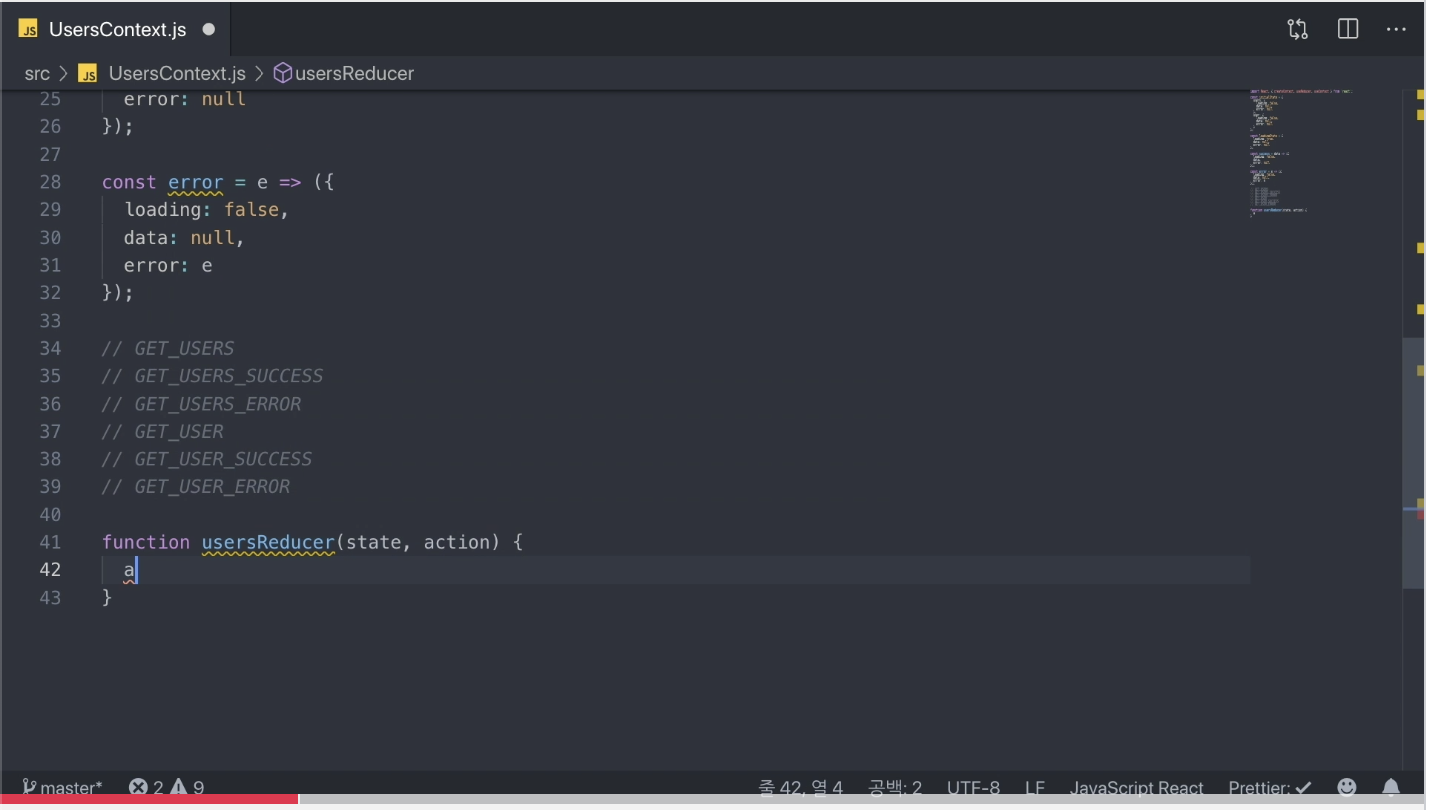Click the JS file icon in breadcrumb
The width and height of the screenshot is (1432, 810).
pyautogui.click(x=88, y=74)
